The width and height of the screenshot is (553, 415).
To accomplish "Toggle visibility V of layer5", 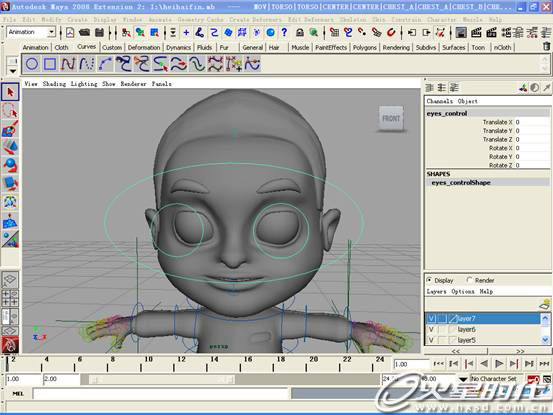I will point(431,340).
